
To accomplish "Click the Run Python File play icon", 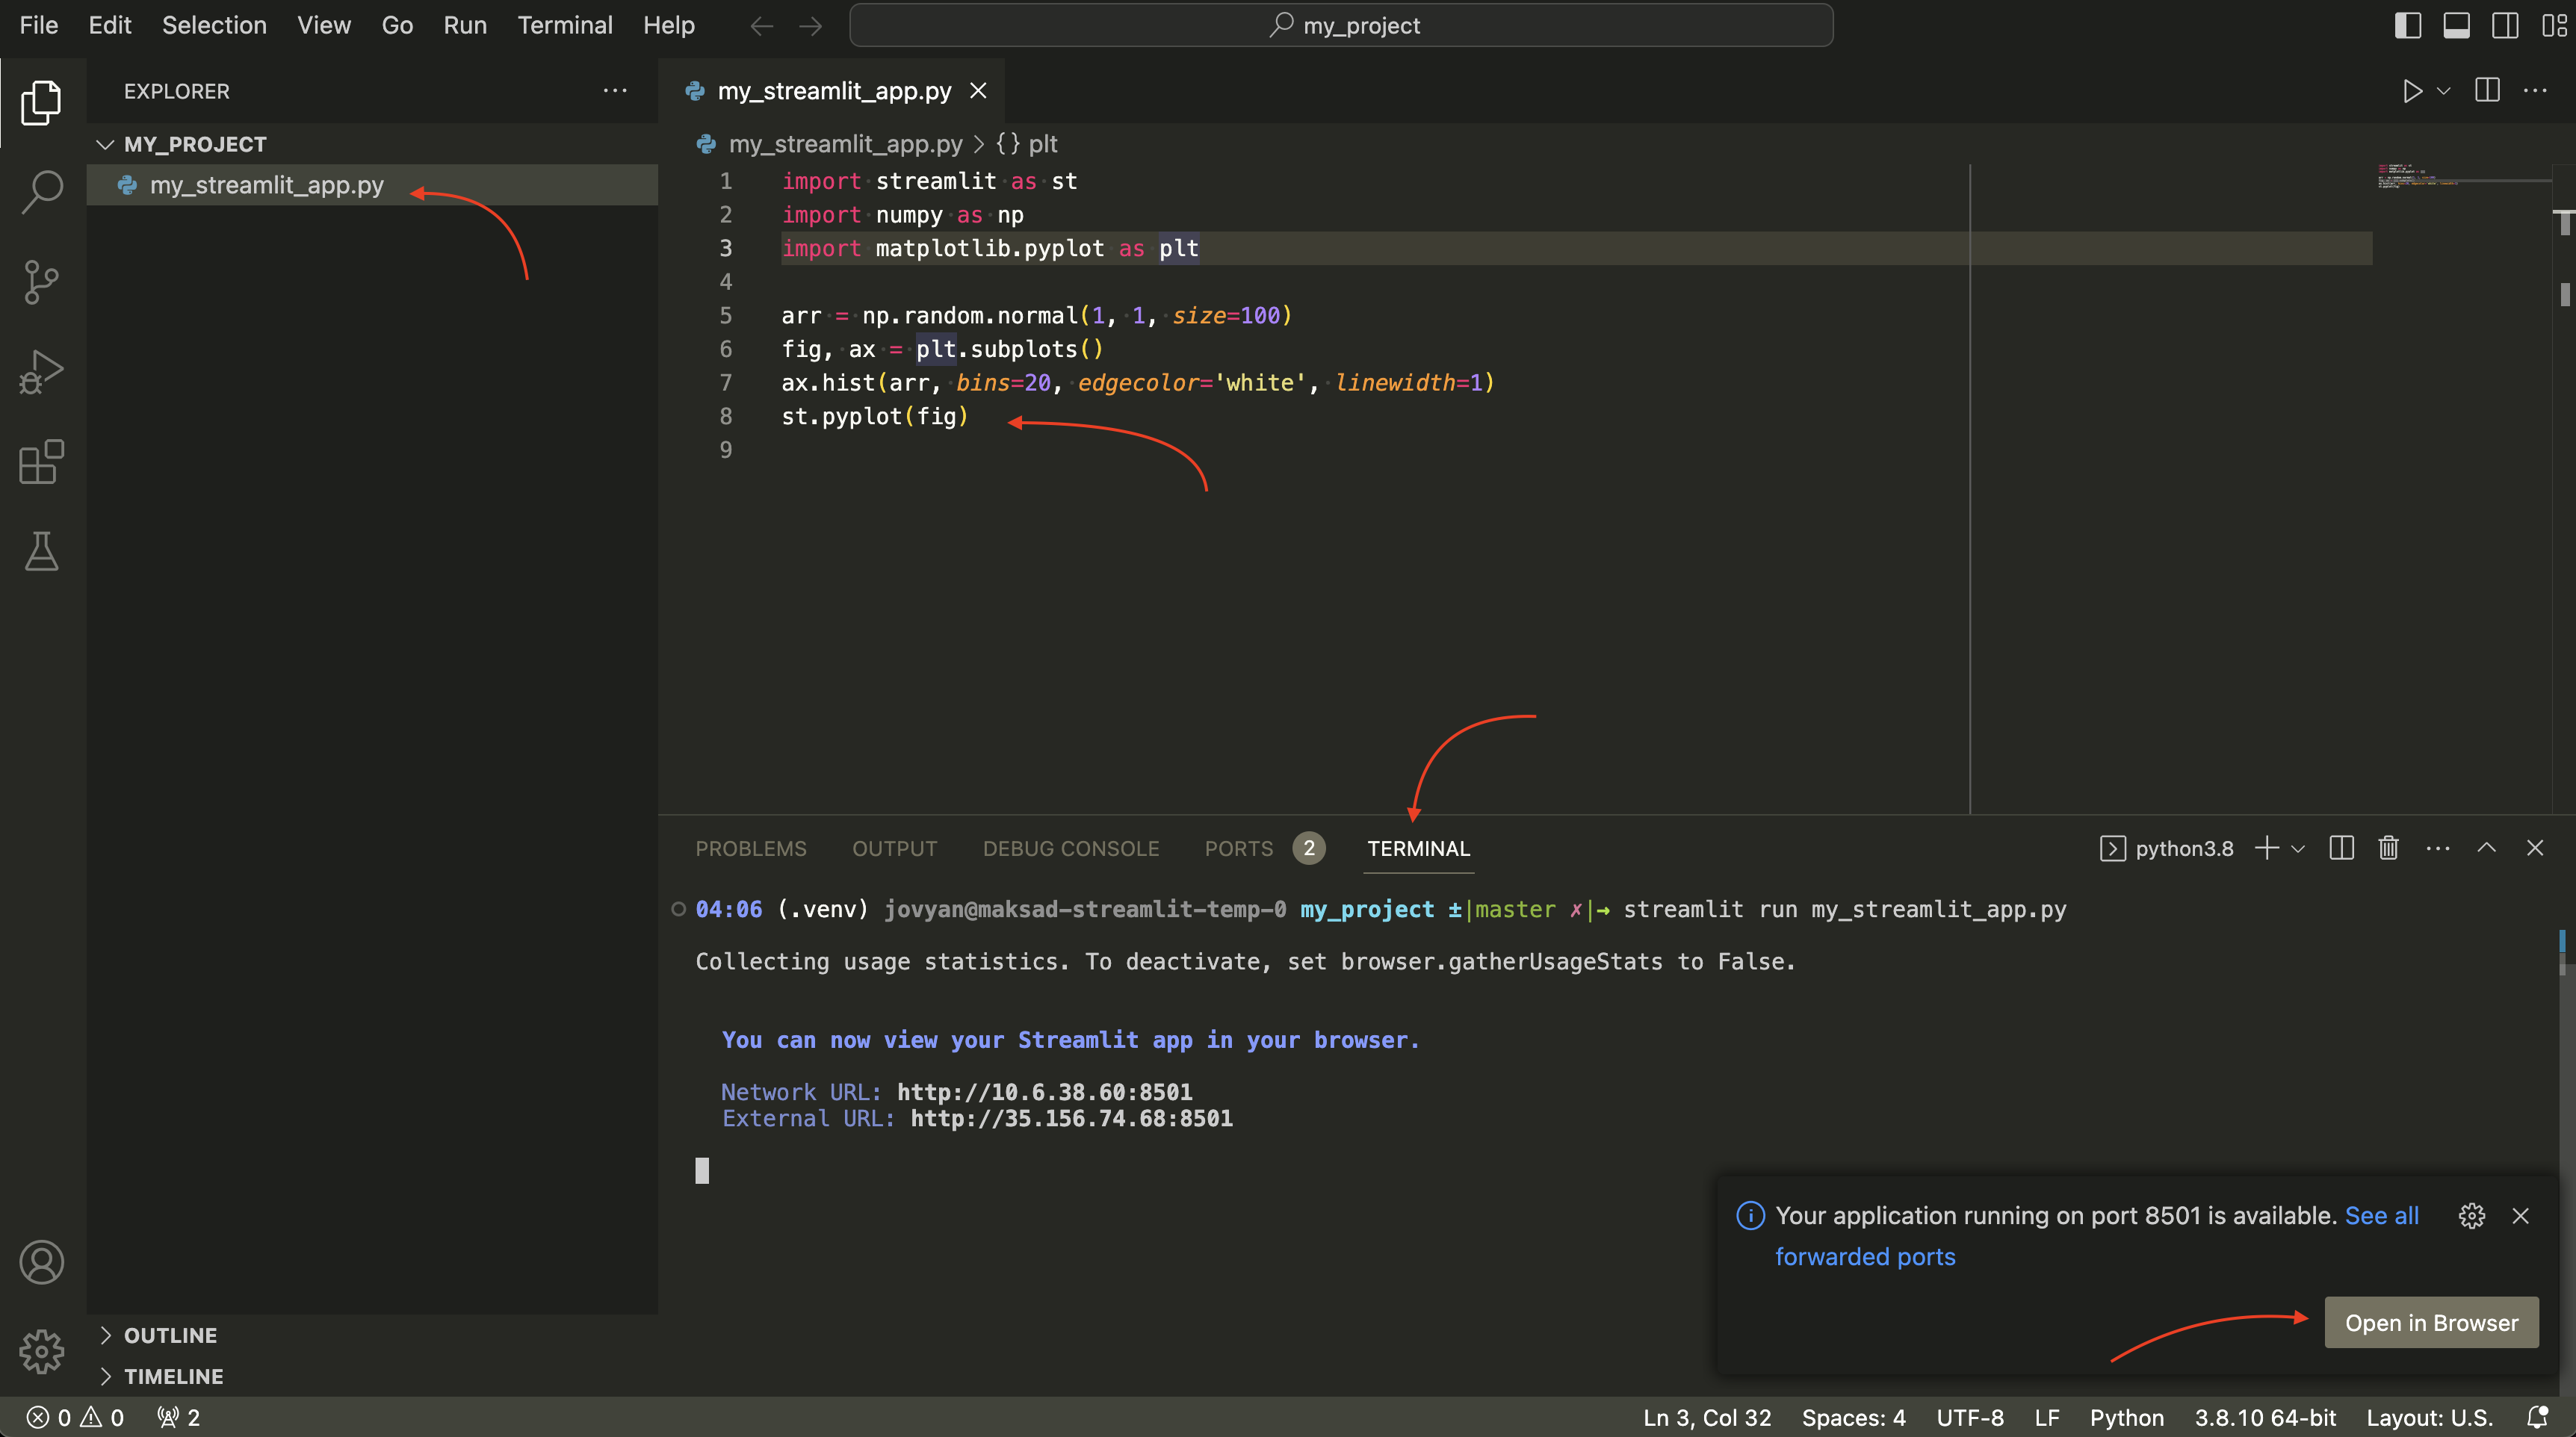I will click(x=2412, y=91).
